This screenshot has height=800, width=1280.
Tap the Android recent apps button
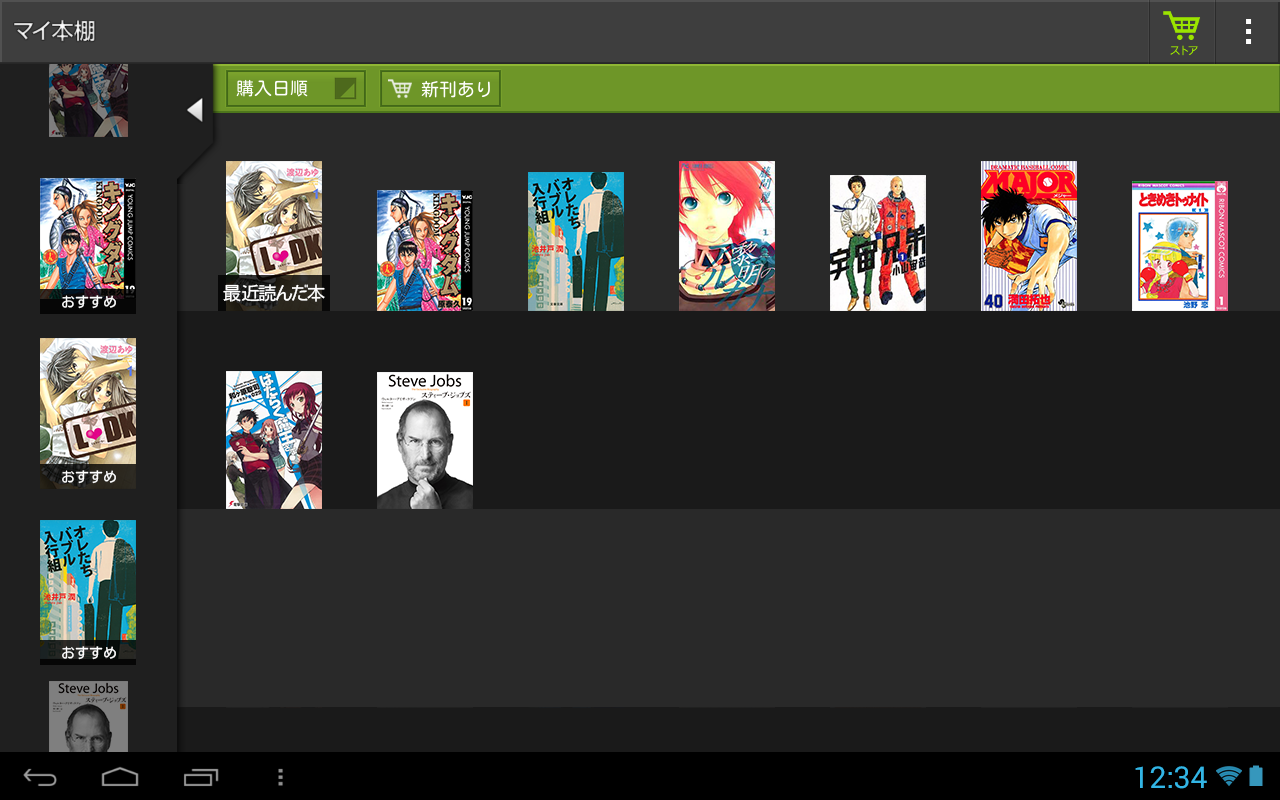click(201, 777)
